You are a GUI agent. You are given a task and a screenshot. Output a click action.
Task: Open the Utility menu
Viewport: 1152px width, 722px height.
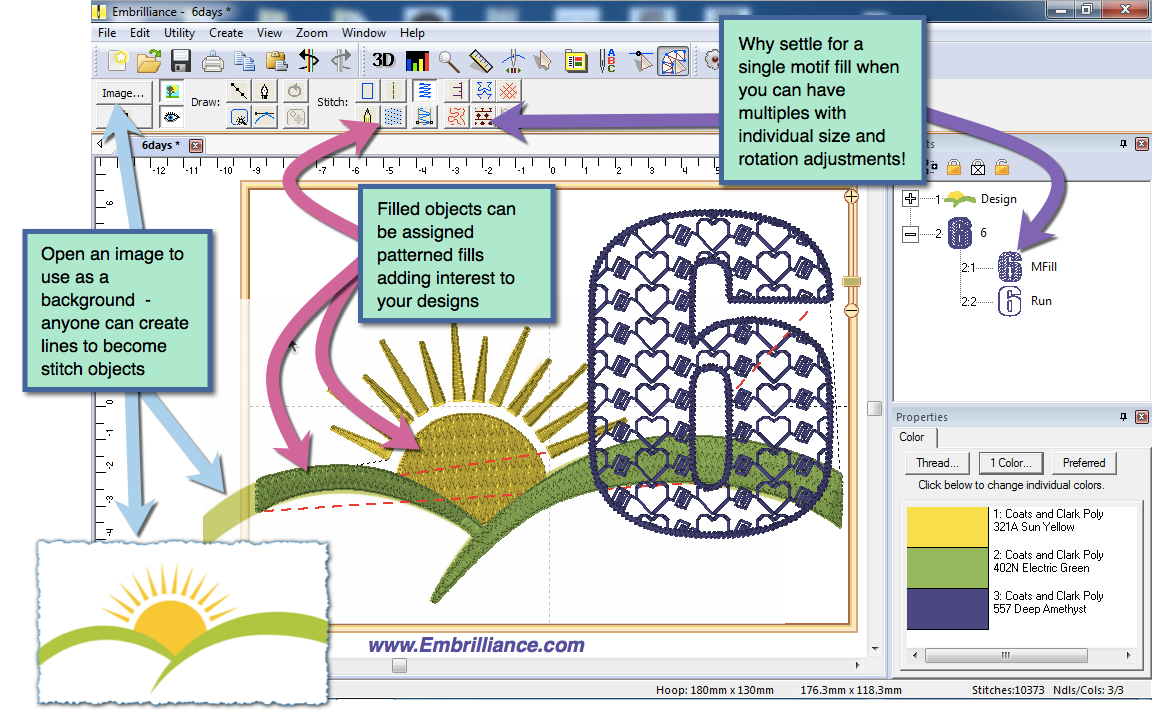click(180, 33)
